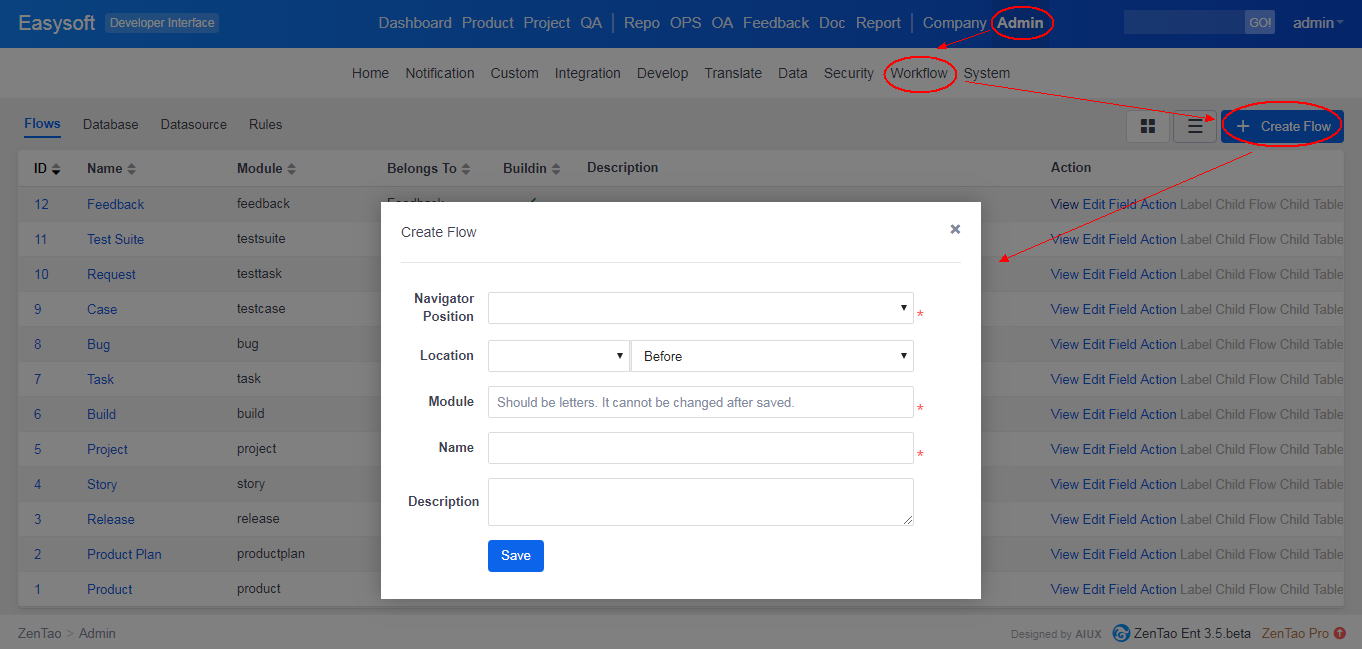1362x649 pixels.
Task: Open the Workflow admin menu
Action: coord(919,73)
